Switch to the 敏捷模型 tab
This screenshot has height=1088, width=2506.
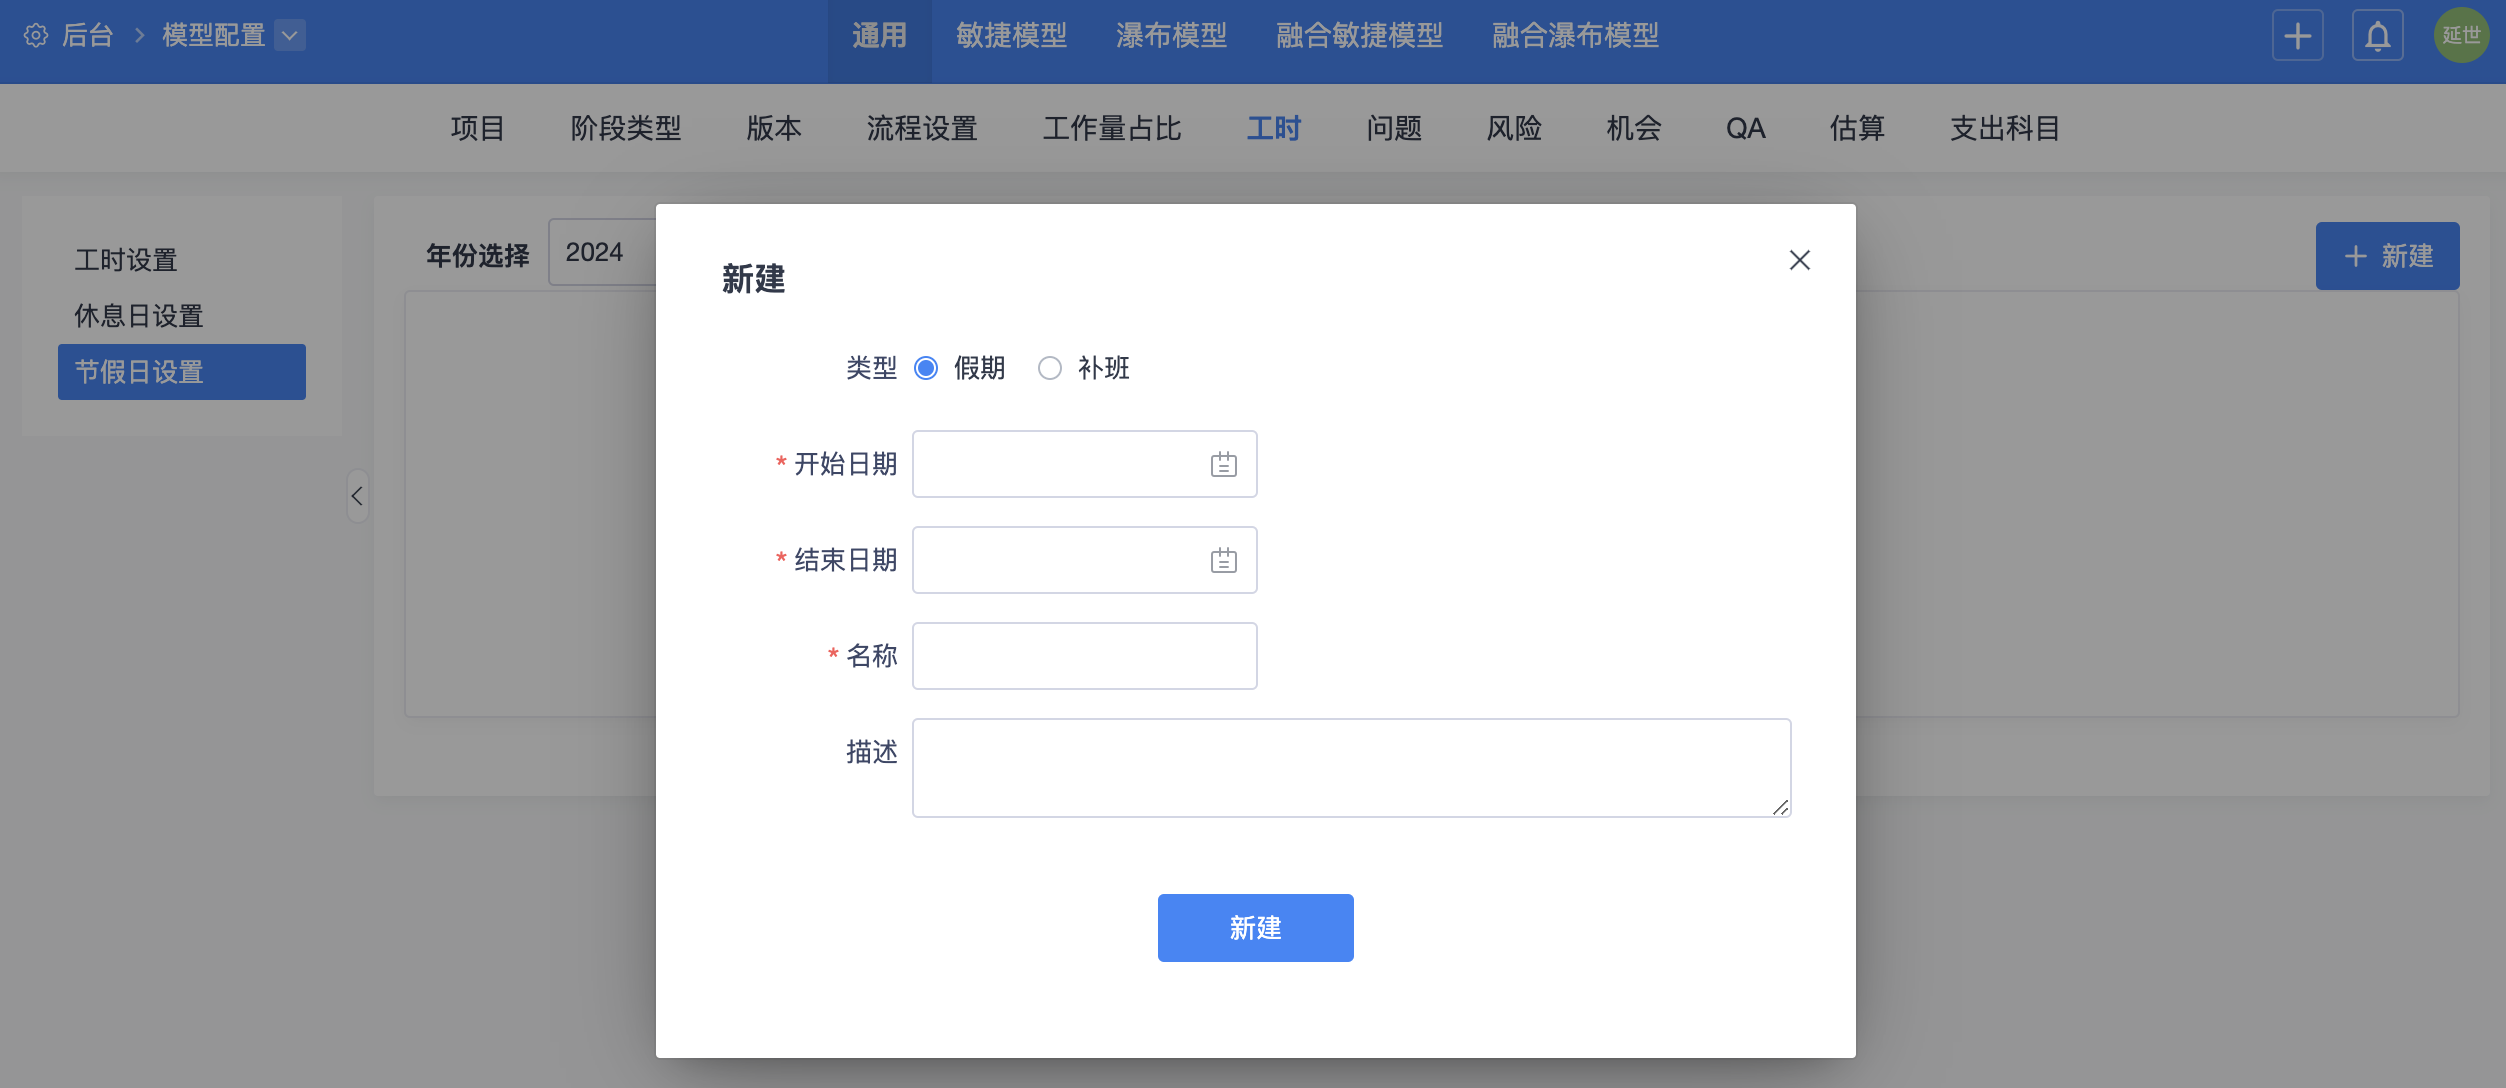[1011, 36]
